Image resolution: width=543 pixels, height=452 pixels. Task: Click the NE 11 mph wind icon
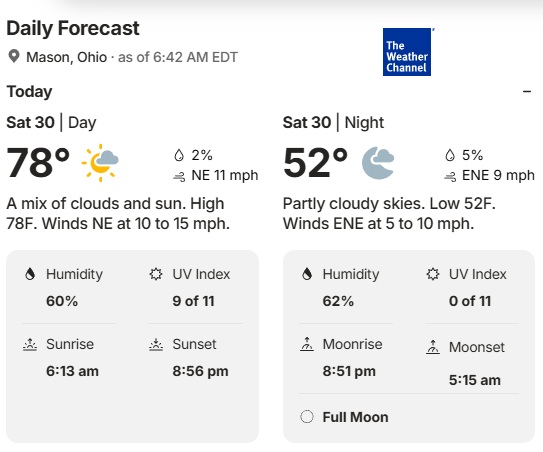[x=179, y=177]
